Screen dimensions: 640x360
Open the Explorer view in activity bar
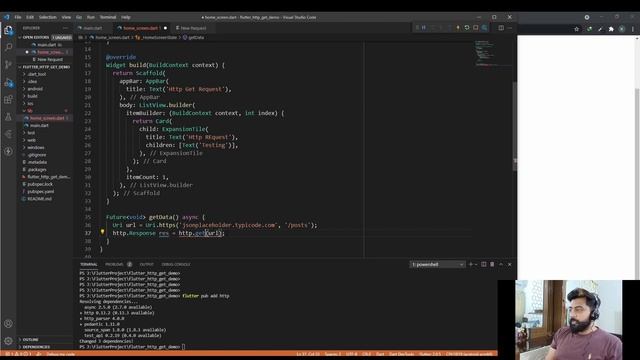pos(8,31)
